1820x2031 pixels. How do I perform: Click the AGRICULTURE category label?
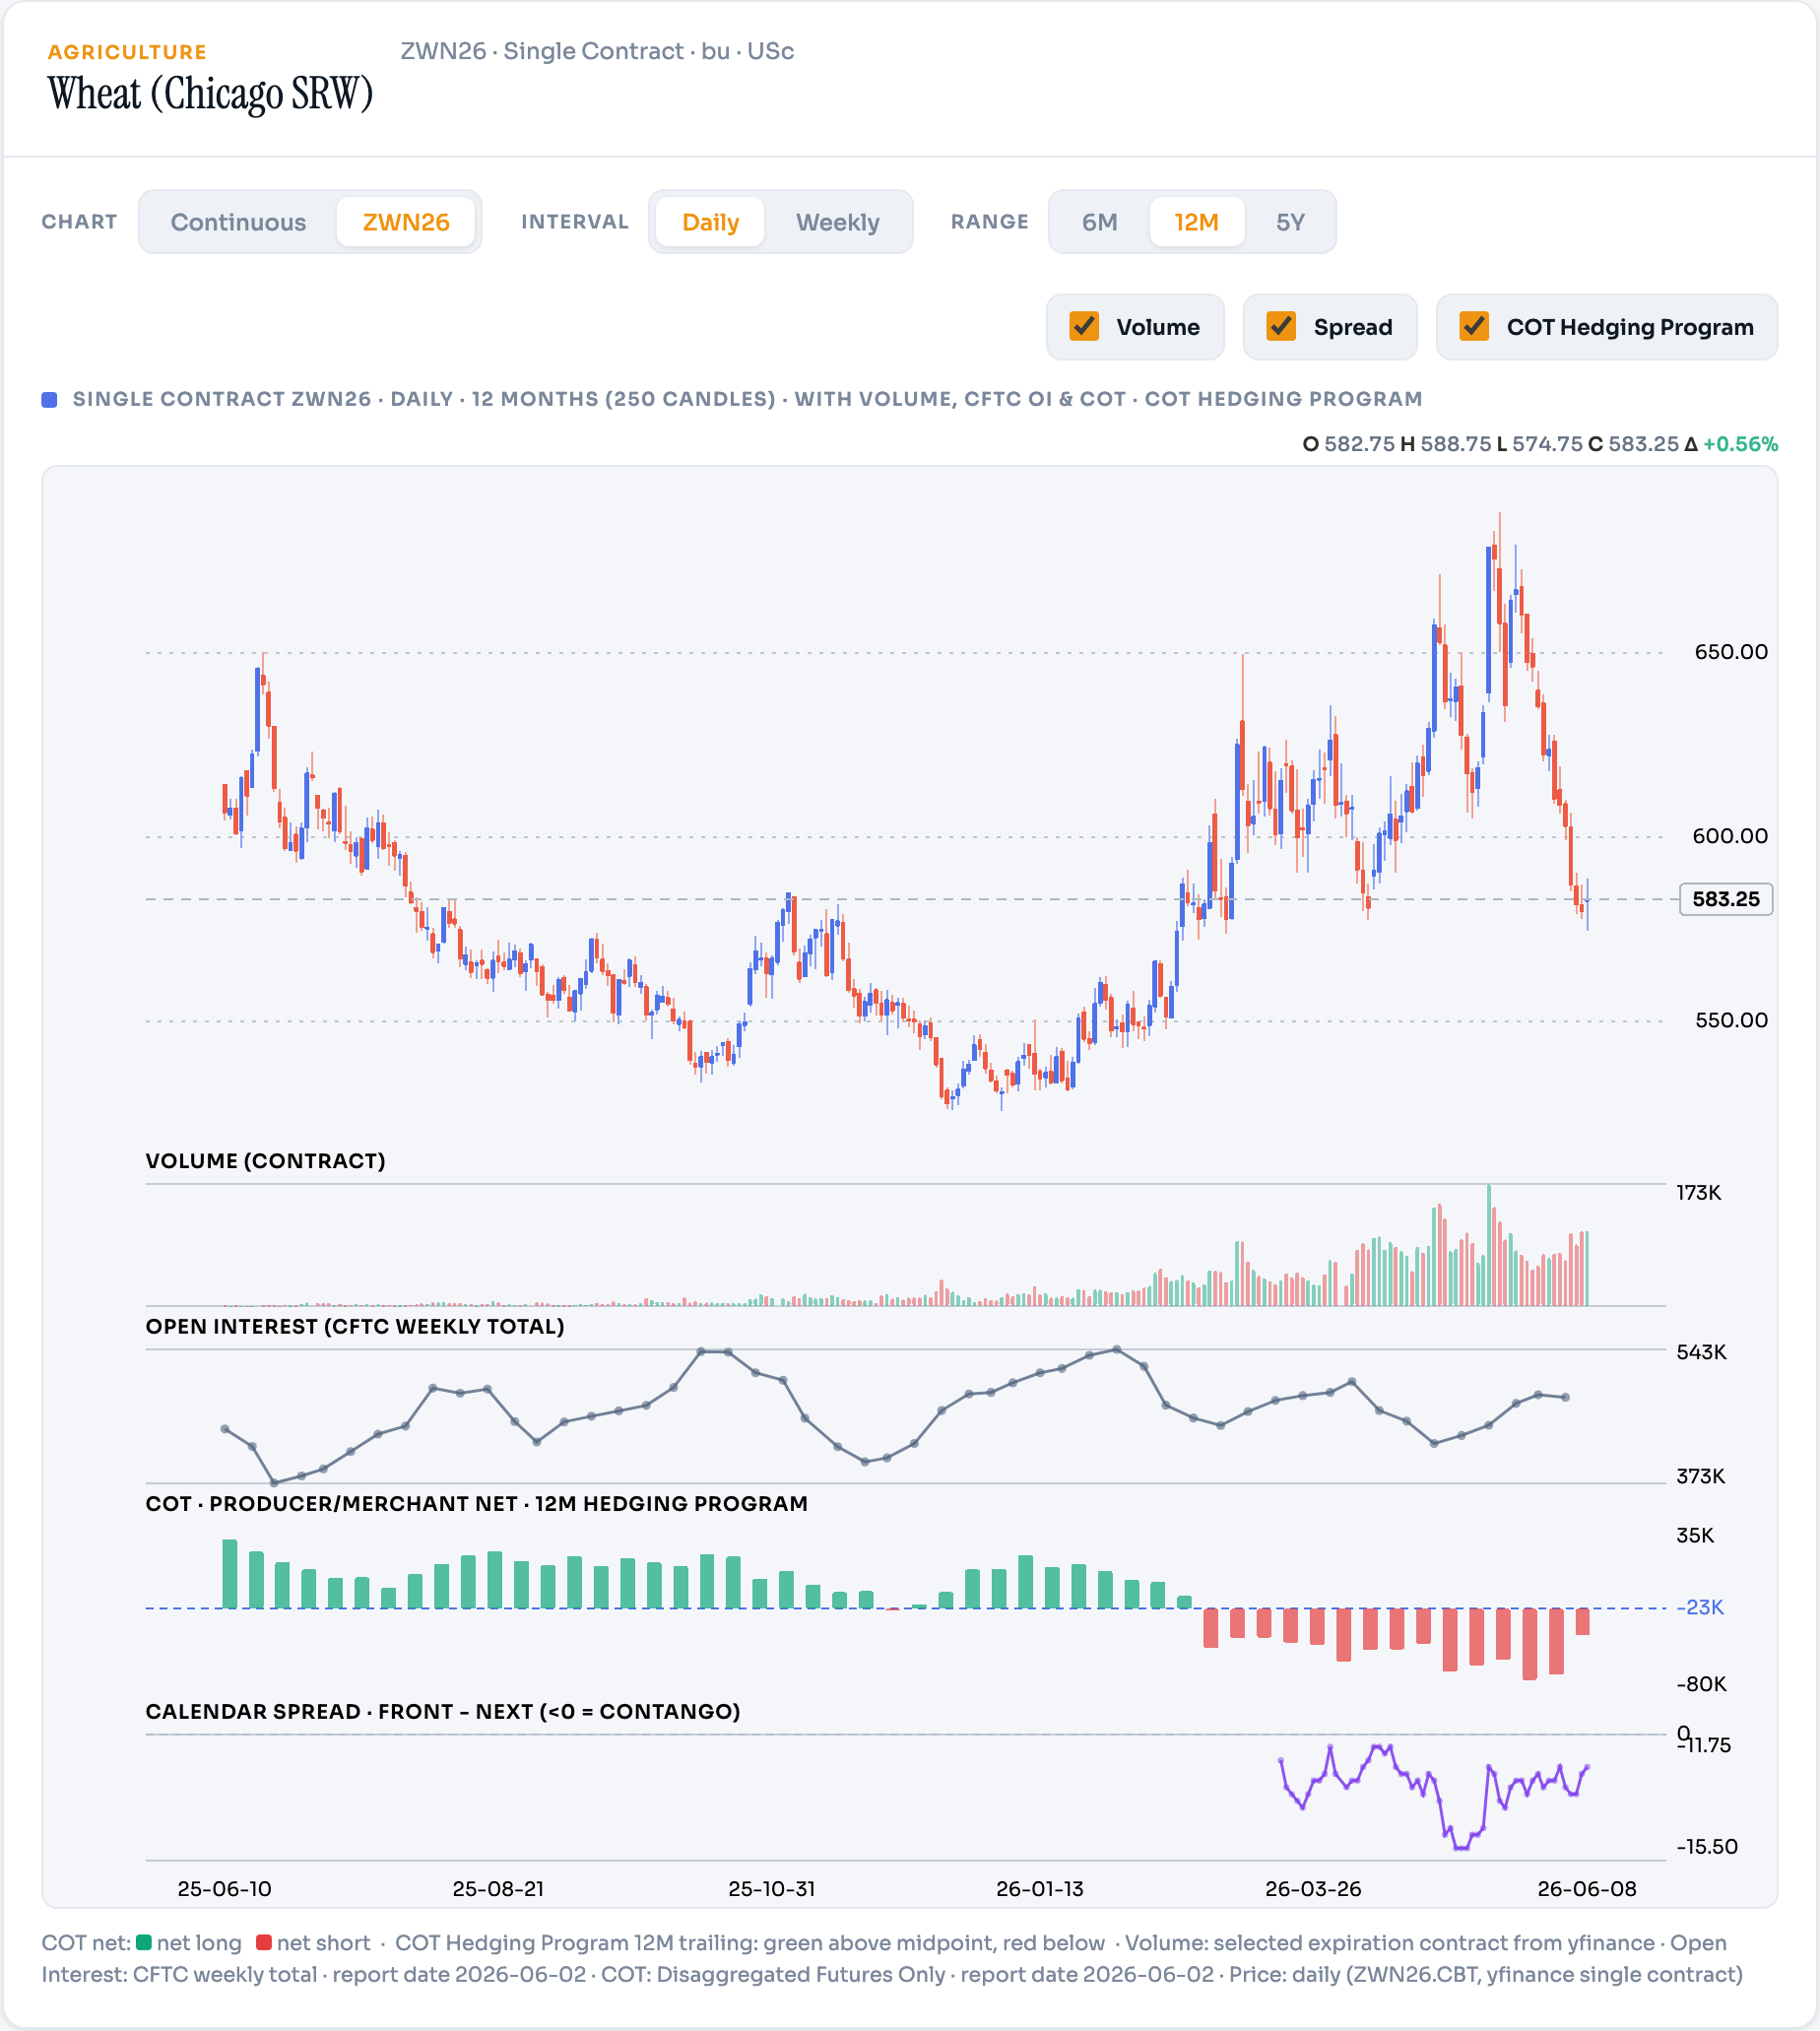pyautogui.click(x=127, y=52)
